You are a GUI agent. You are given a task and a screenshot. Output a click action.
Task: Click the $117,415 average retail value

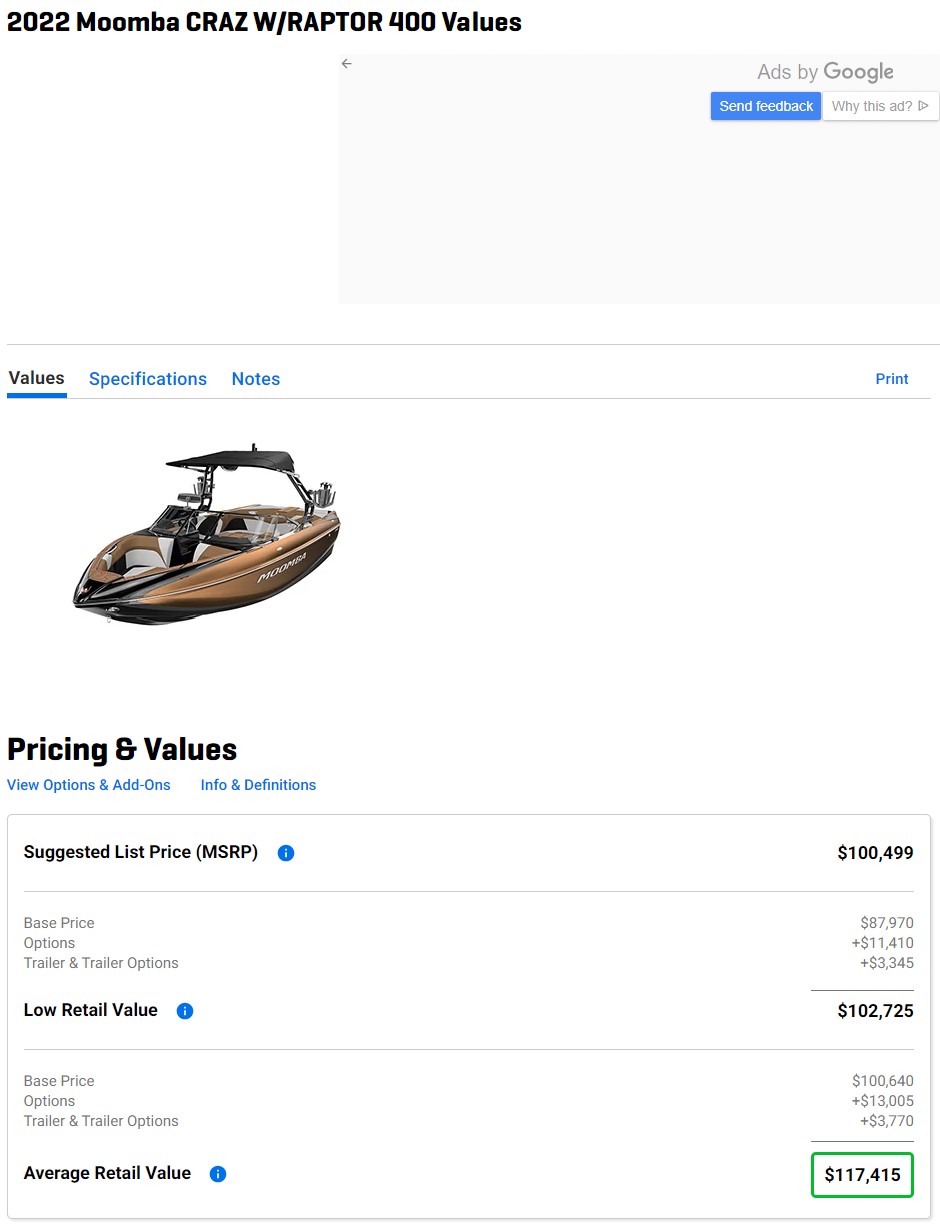(x=862, y=1176)
